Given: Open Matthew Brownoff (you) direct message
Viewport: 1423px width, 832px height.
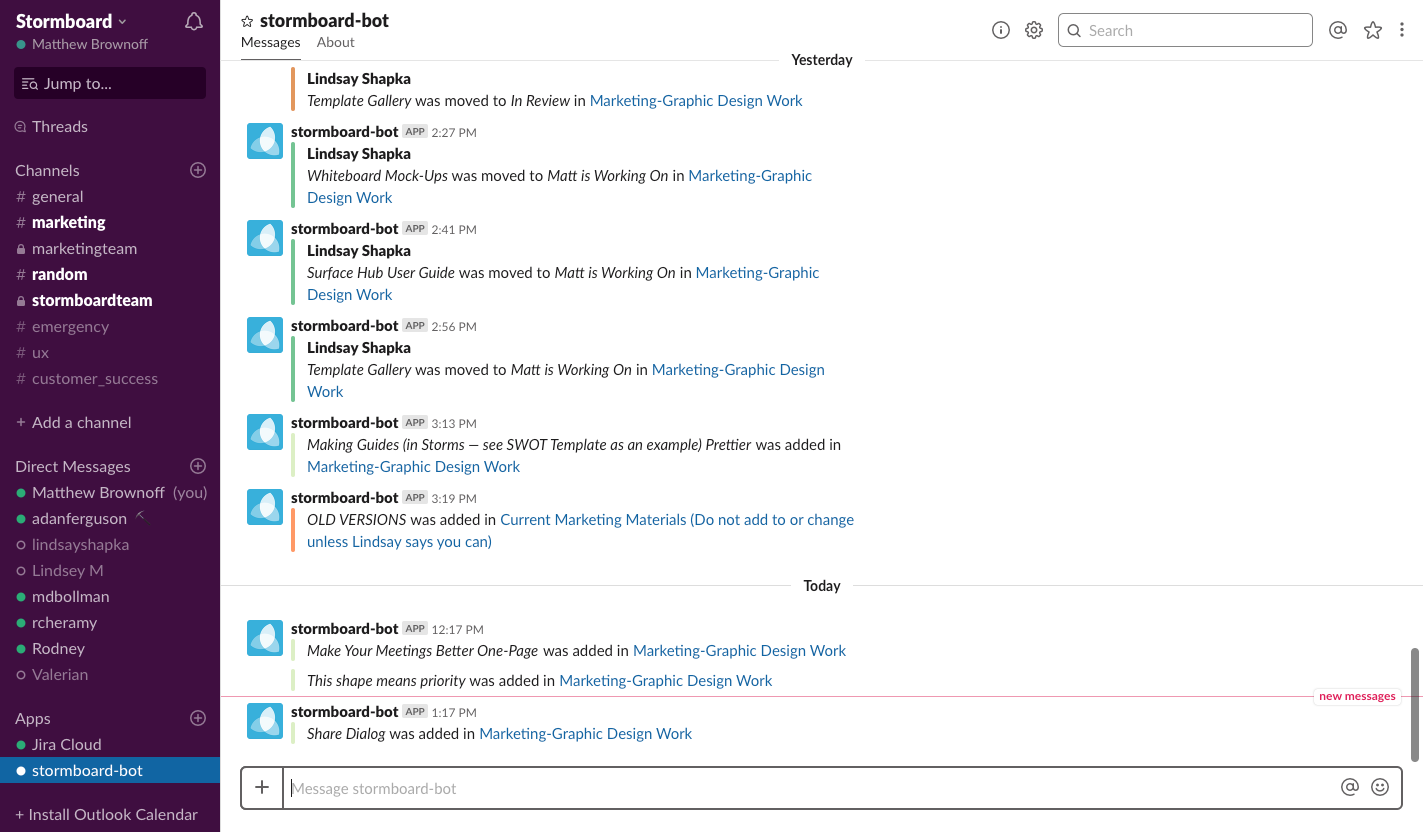Looking at the screenshot, I should (110, 492).
